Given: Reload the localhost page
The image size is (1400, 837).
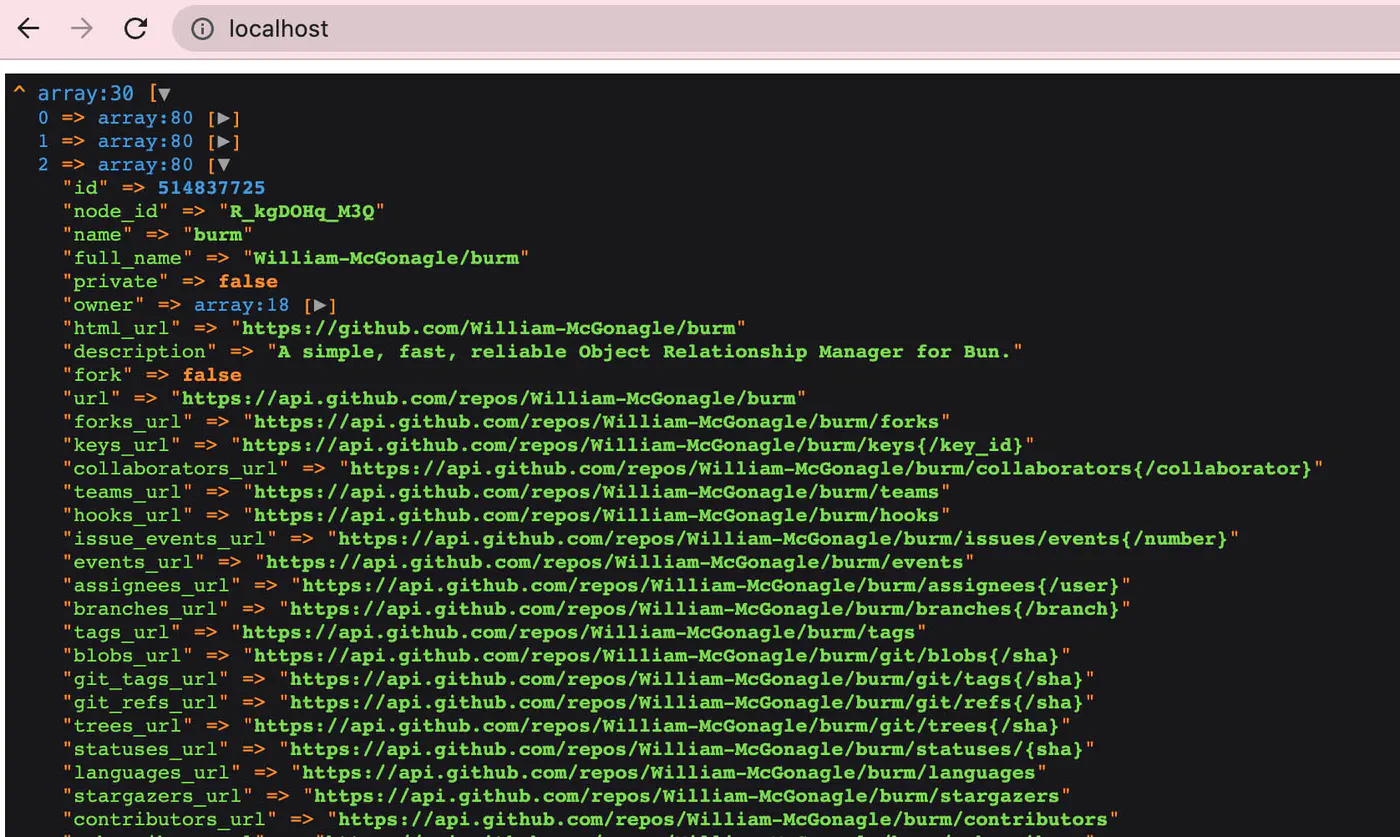Looking at the screenshot, I should click(x=136, y=29).
